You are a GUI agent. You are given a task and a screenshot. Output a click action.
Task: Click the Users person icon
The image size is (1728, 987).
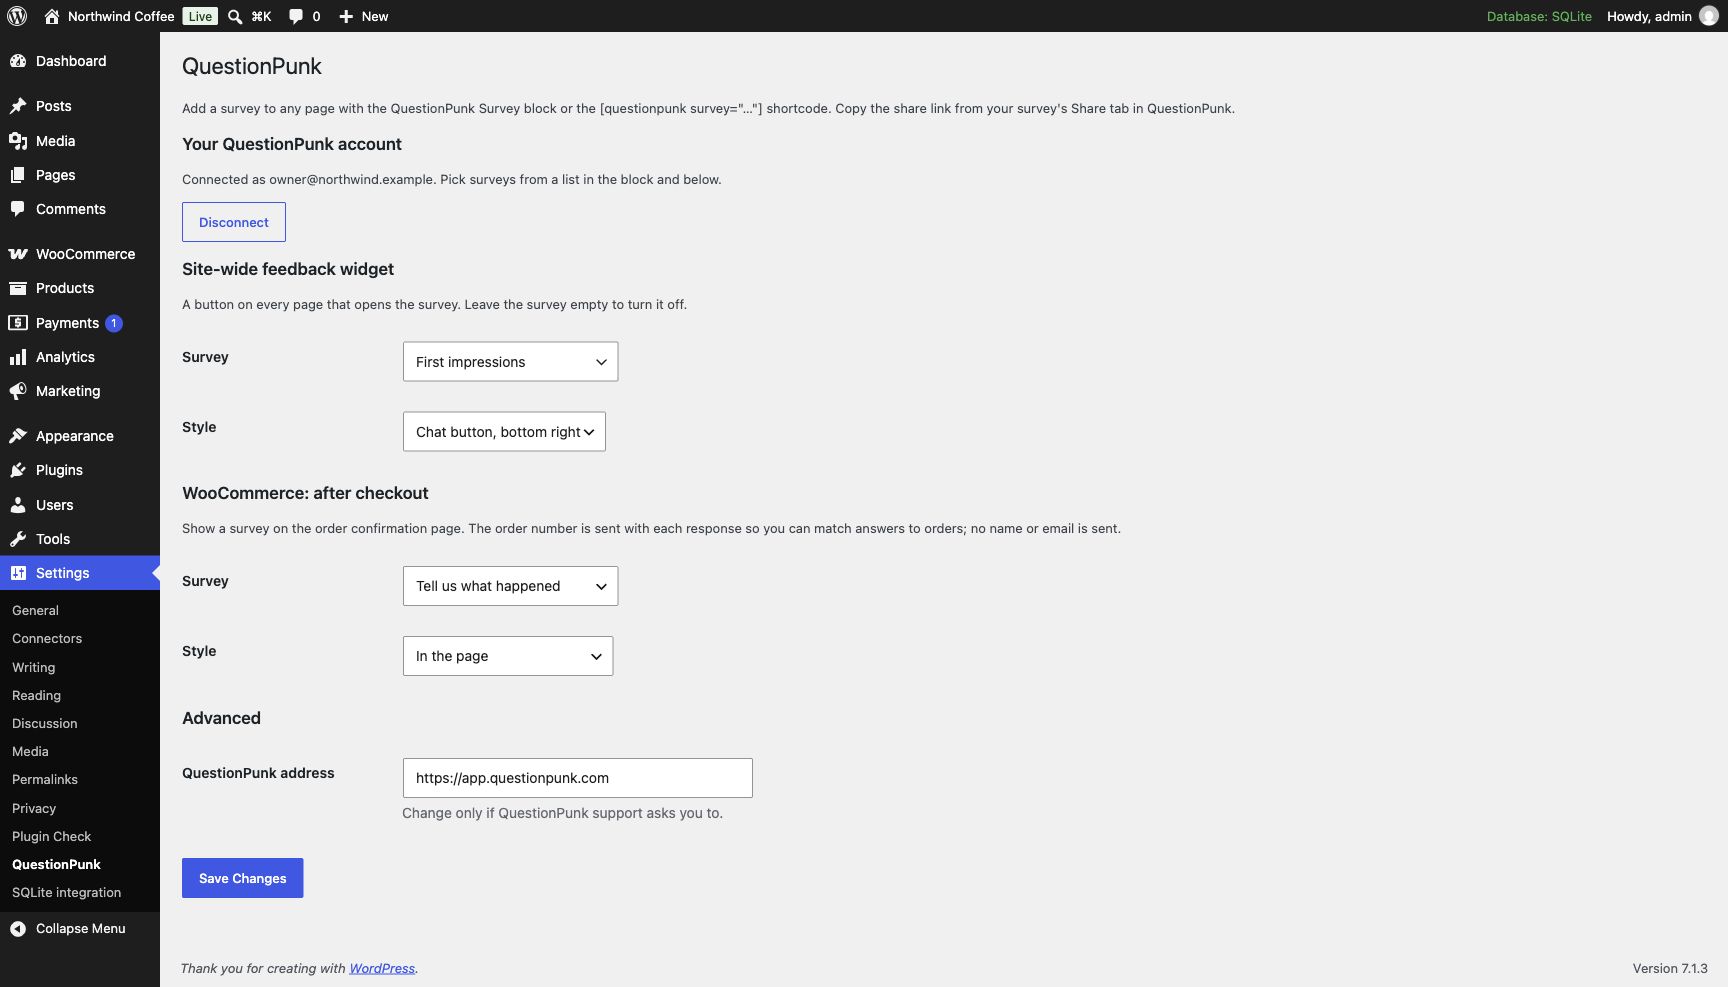pos(18,505)
